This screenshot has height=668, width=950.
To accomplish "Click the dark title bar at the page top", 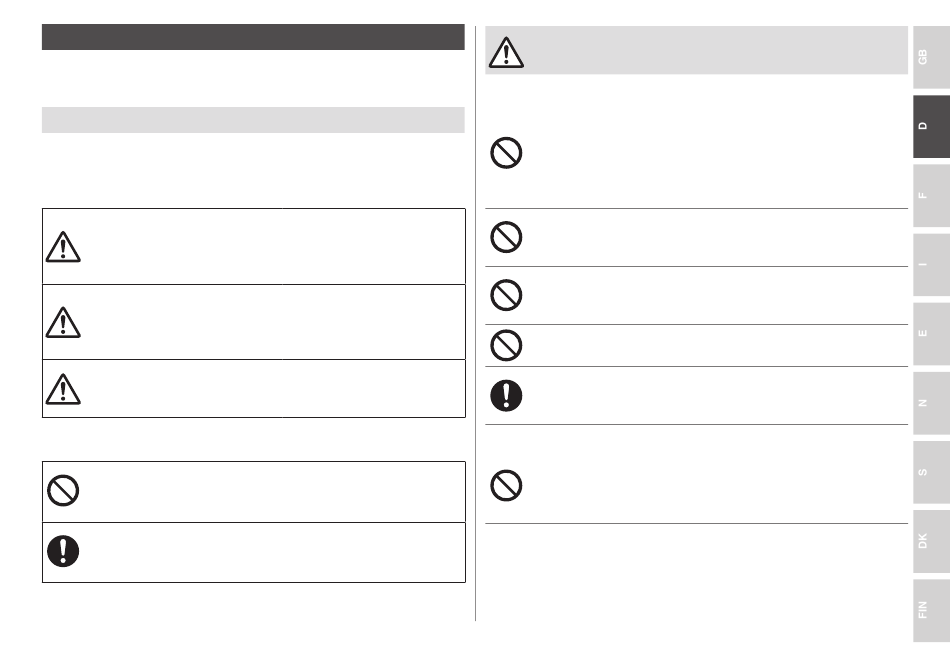I will (253, 37).
